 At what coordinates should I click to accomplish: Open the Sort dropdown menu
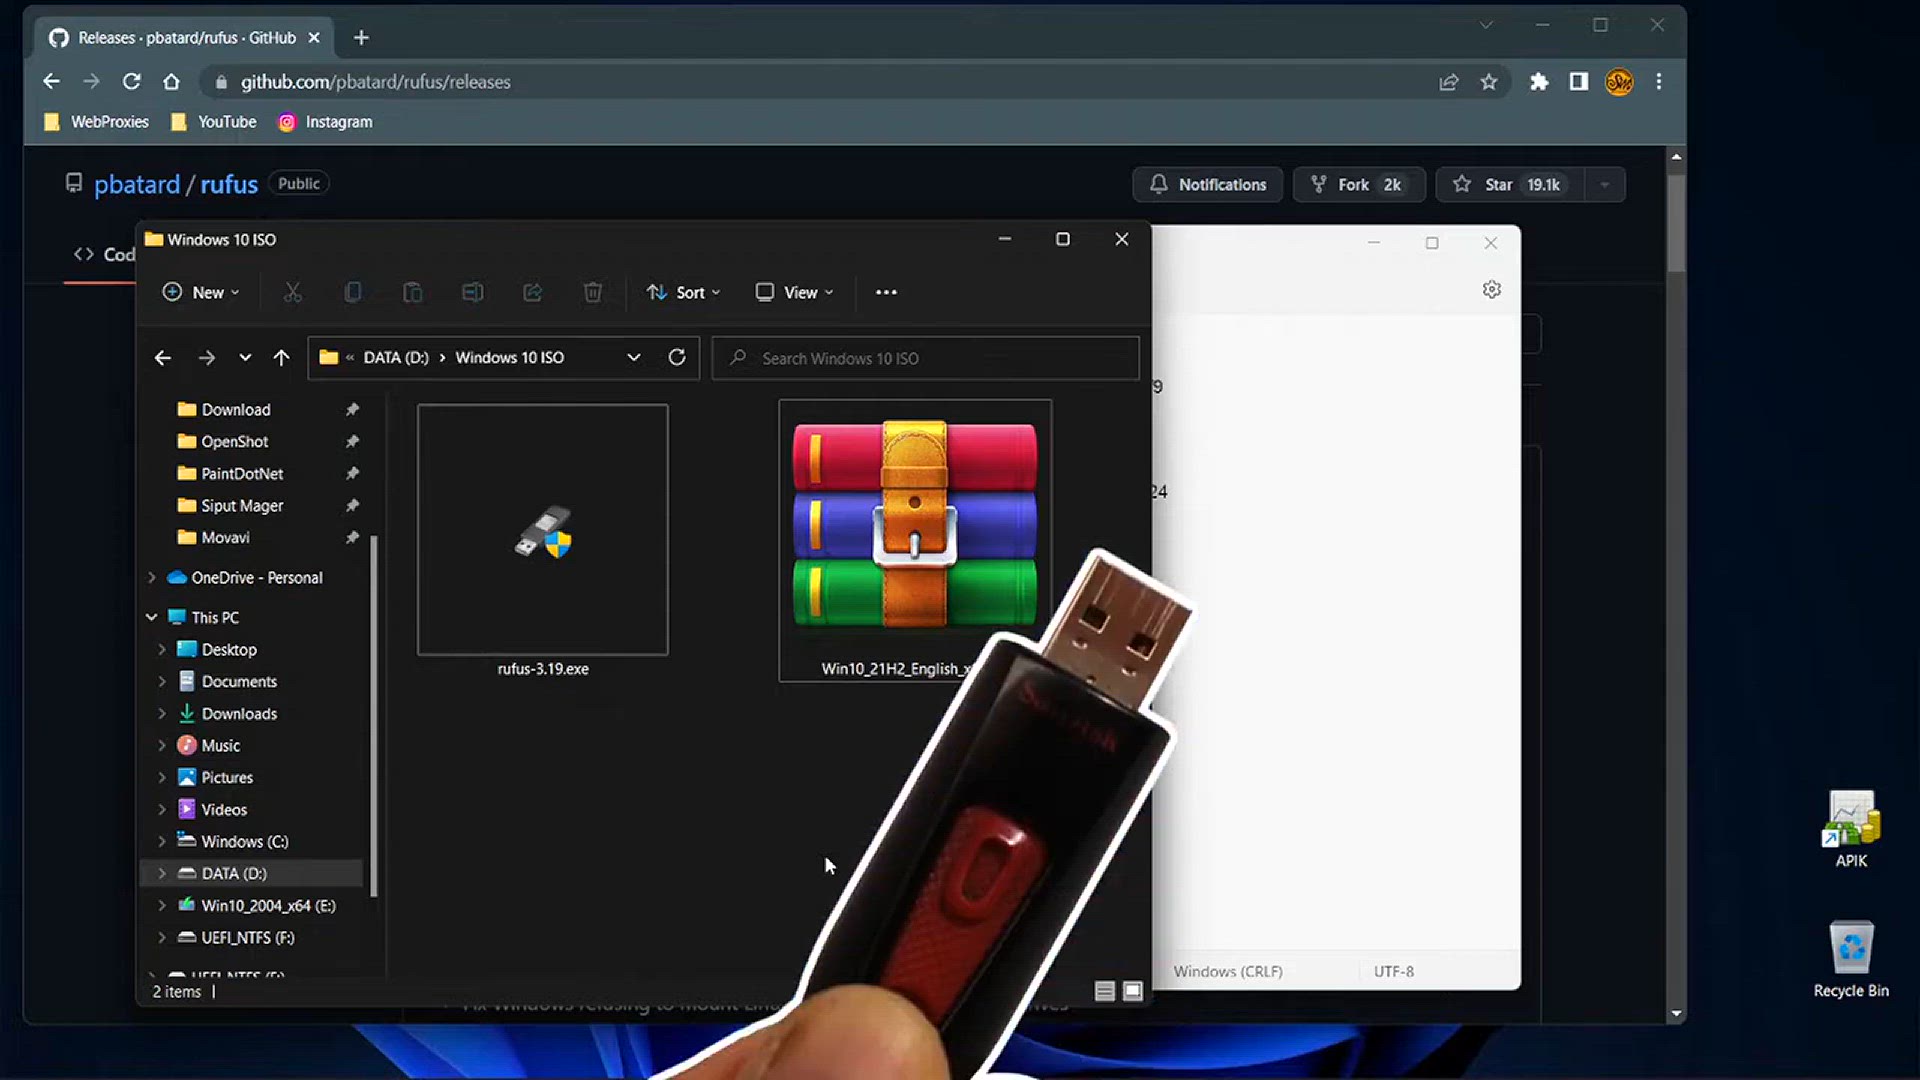click(x=683, y=292)
